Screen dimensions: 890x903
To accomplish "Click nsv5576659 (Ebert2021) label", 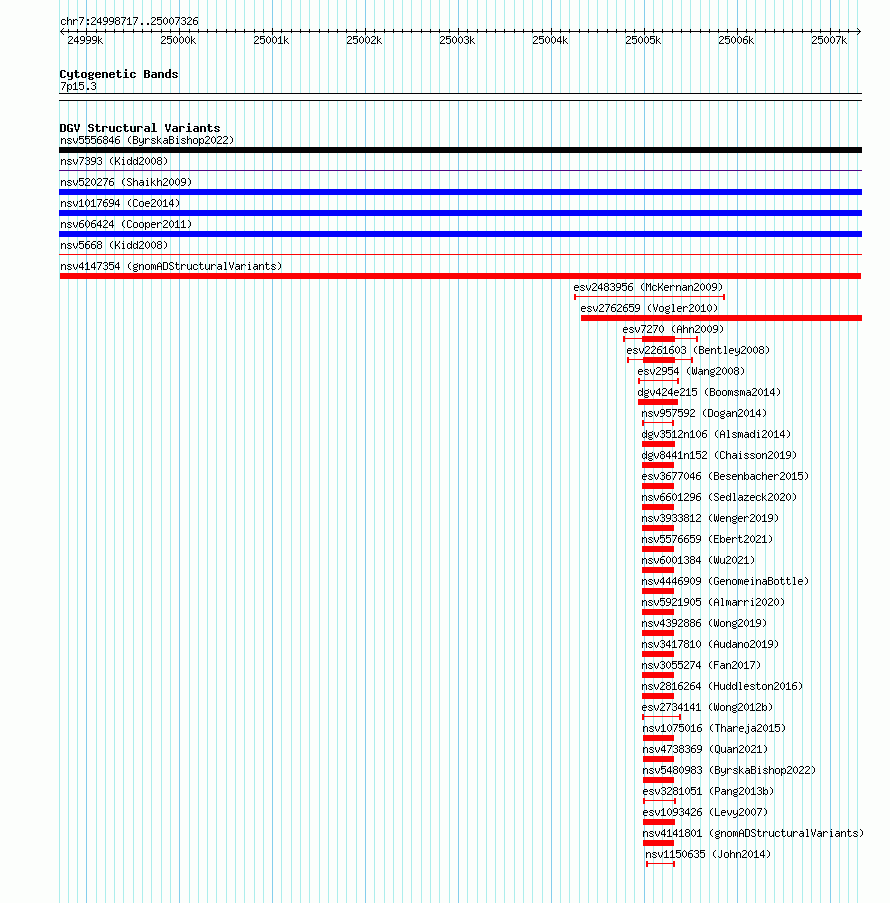I will click(x=707, y=539).
